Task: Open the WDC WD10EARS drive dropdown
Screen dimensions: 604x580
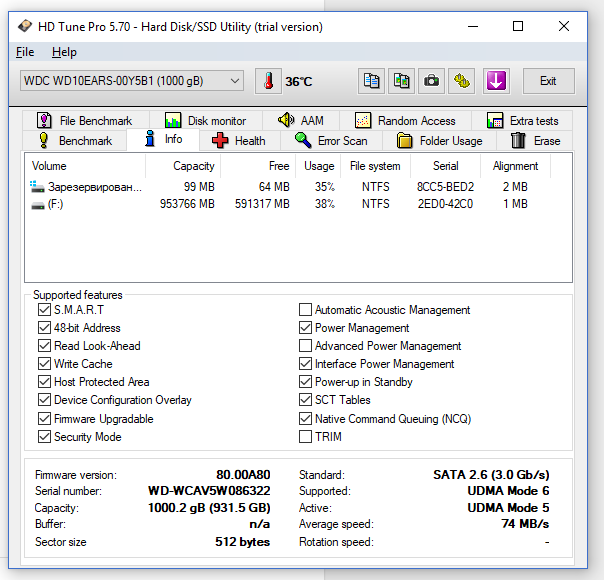Action: click(x=131, y=81)
